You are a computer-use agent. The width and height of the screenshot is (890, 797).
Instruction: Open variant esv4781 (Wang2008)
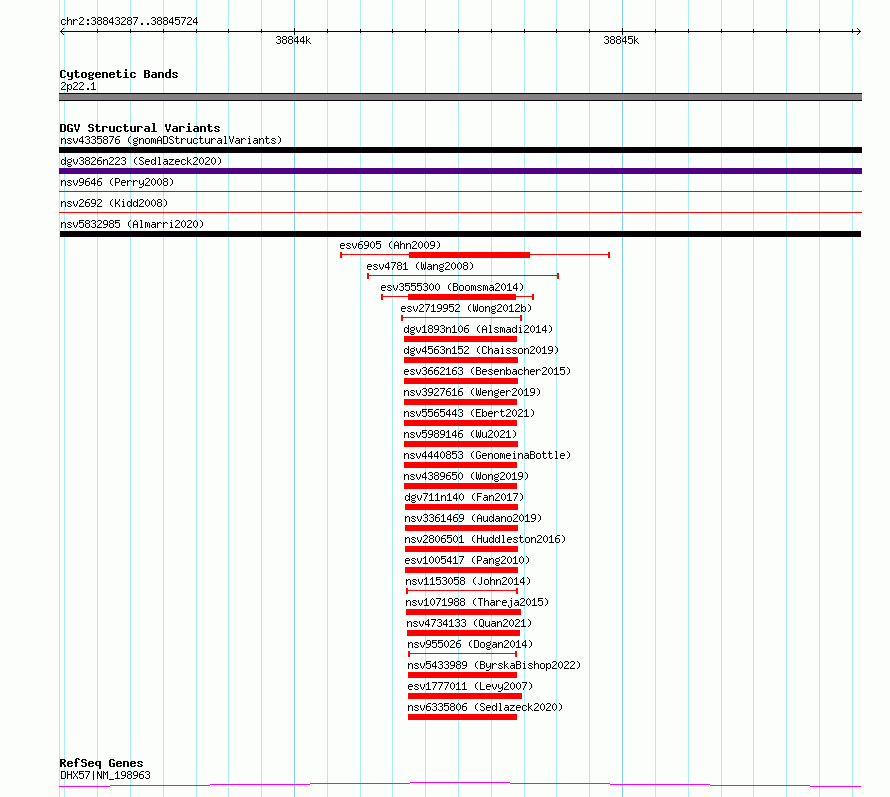tap(420, 266)
